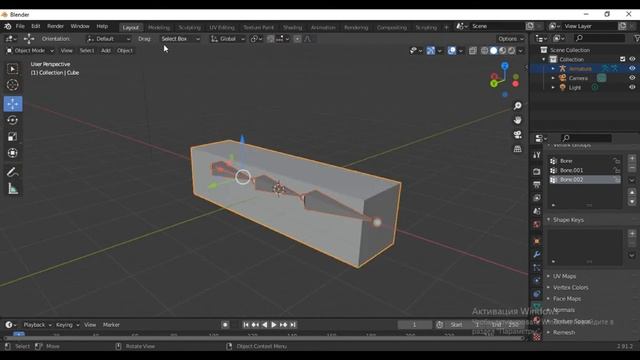Expand the Armature tree item

tap(553, 69)
